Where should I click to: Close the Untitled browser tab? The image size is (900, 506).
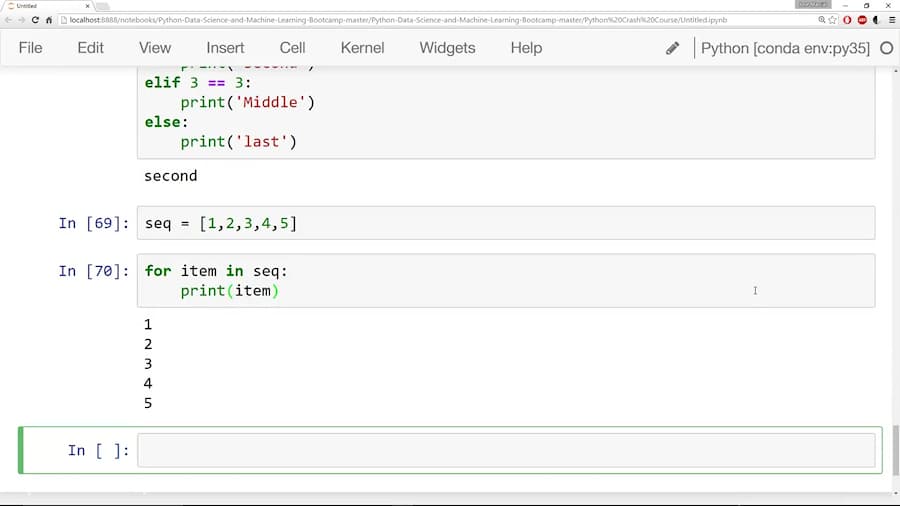pos(87,6)
